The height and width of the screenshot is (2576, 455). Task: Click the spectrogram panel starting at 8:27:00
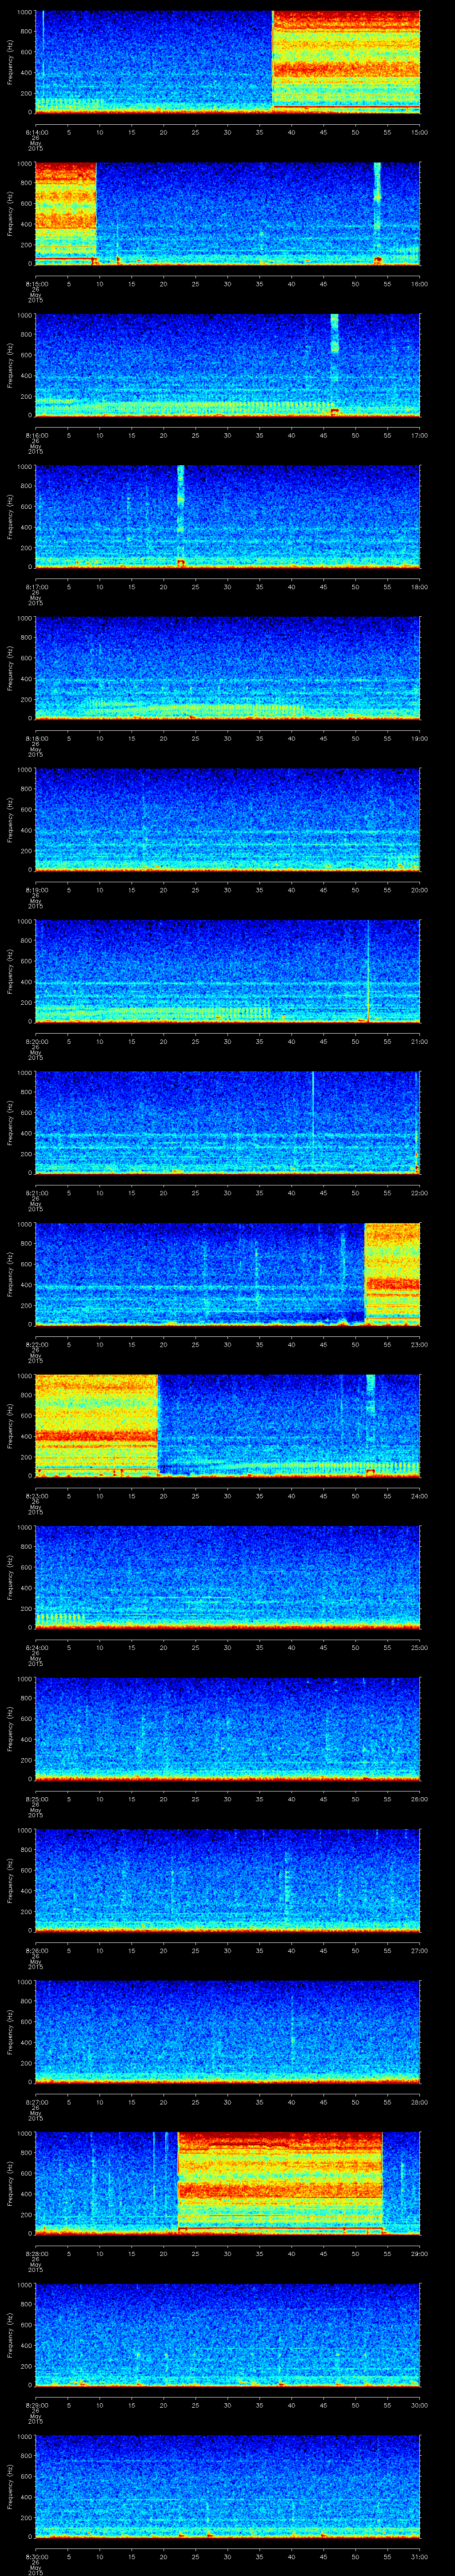click(x=227, y=2033)
